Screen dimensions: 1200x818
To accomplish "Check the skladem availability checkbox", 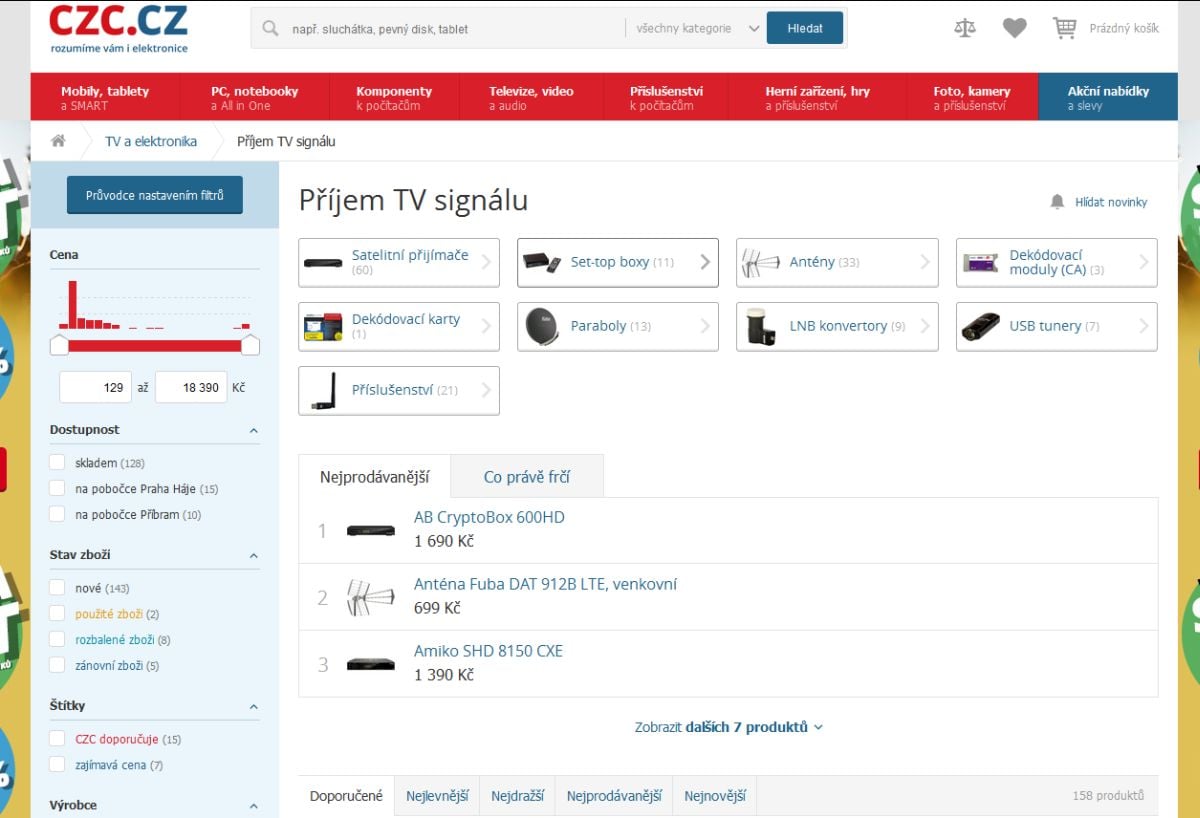I will (x=58, y=463).
